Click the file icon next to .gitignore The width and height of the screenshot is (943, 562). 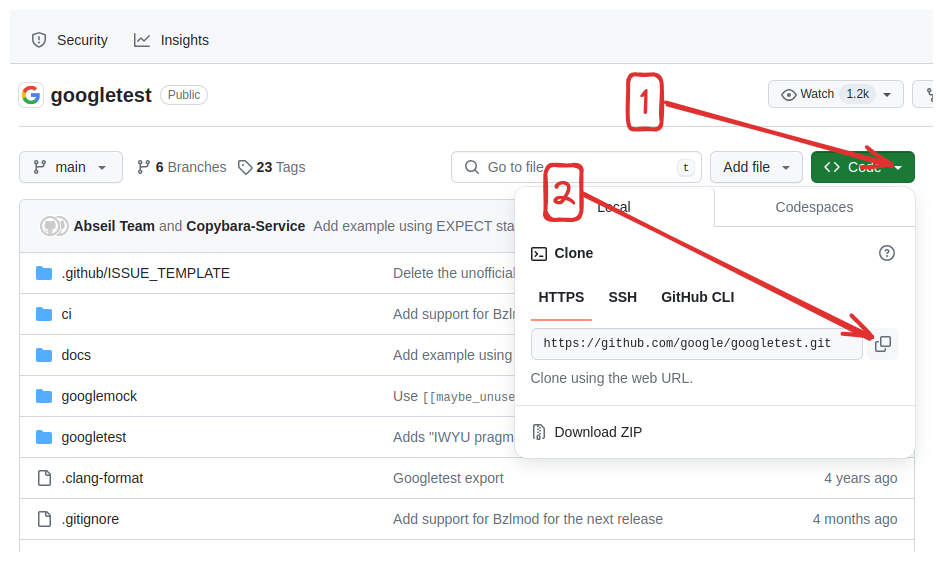coord(45,519)
